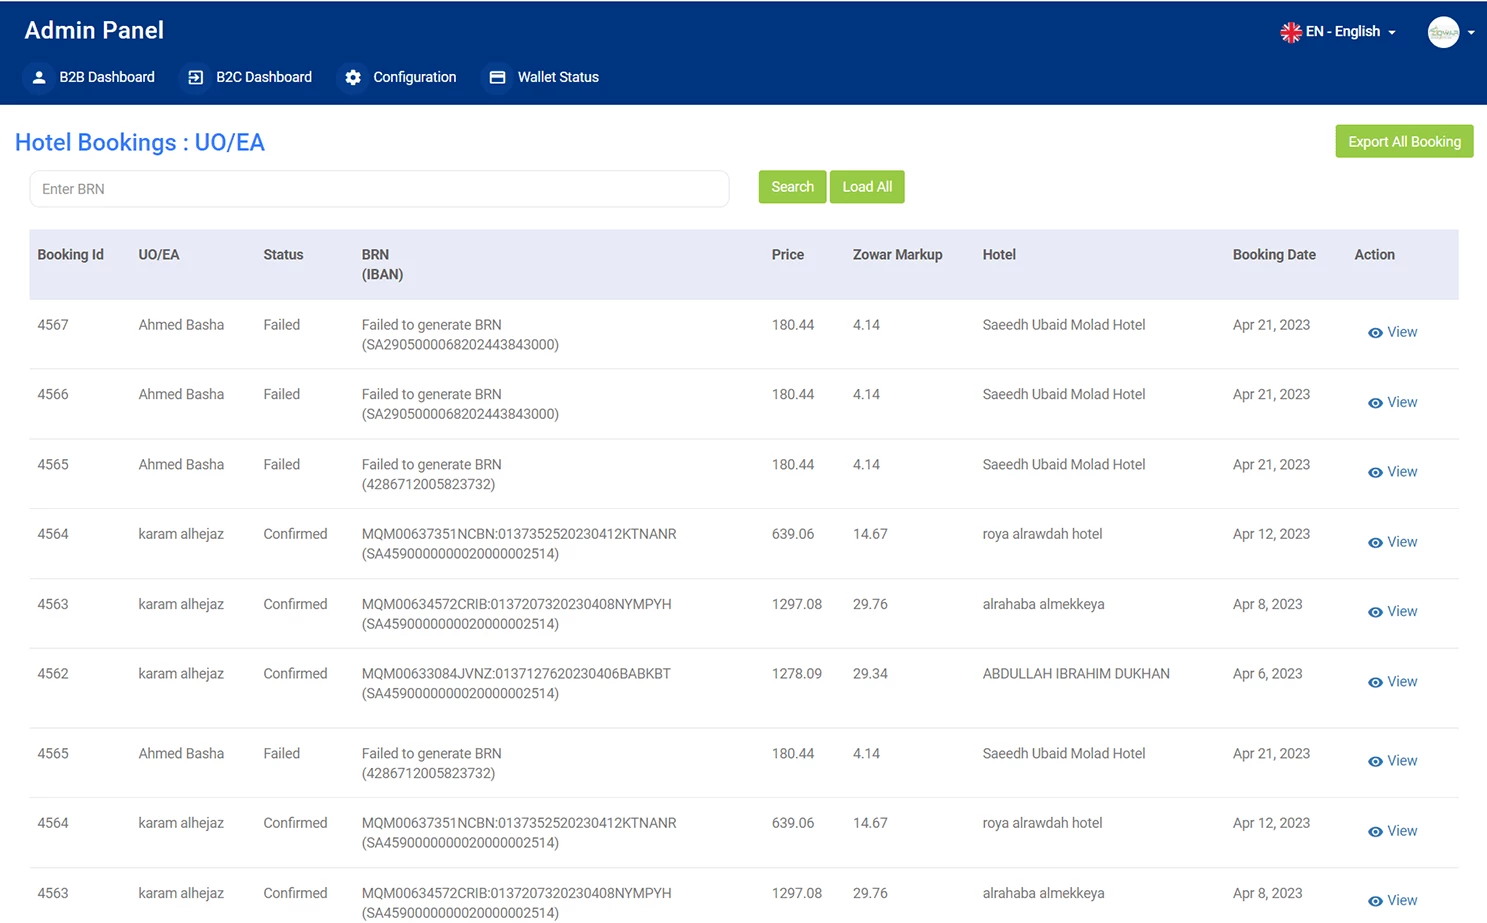Screen dimensions: 1487x923
Task: Toggle view for booking 4562 by ABDULLAH IBRAHIM DUKHAN
Action: [1374, 681]
